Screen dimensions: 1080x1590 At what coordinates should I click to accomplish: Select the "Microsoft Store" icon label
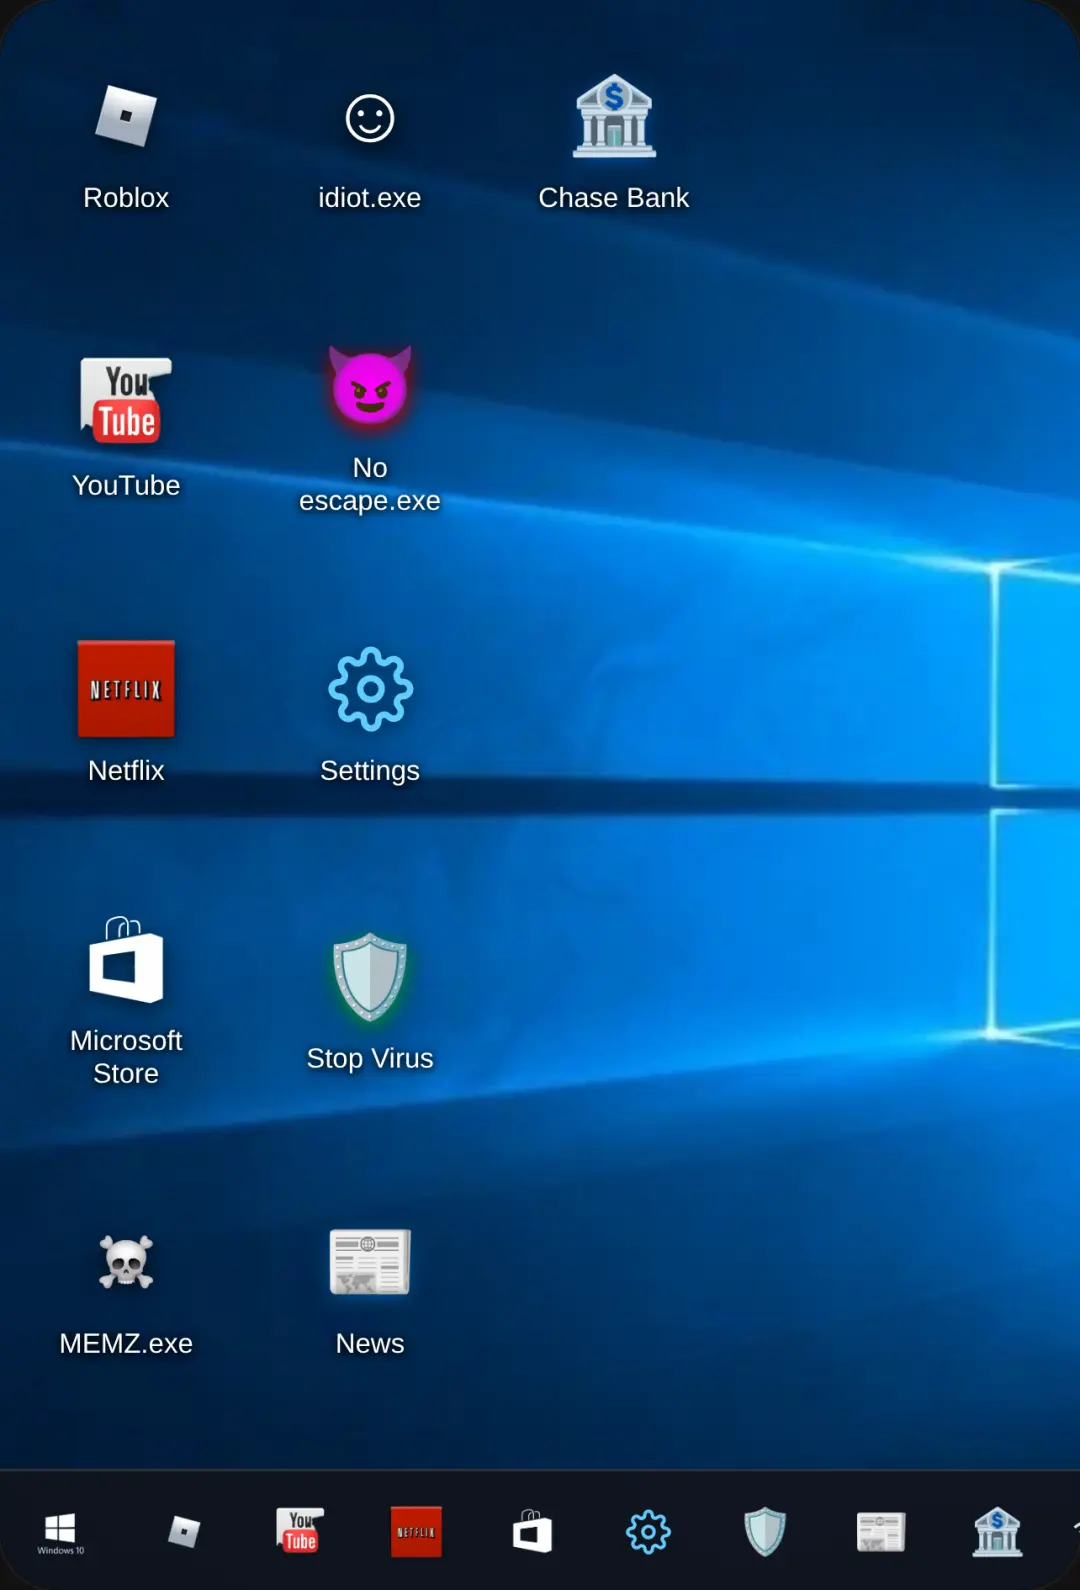[126, 1057]
